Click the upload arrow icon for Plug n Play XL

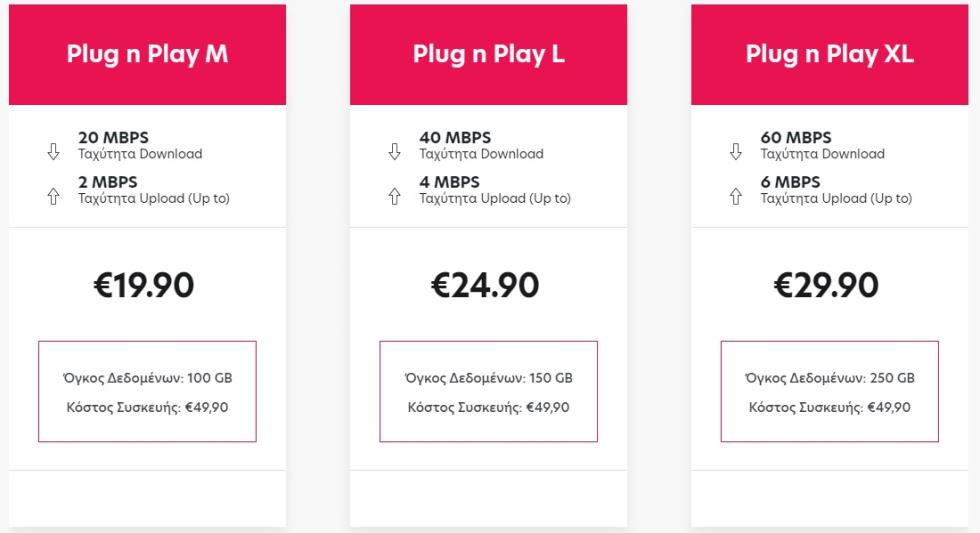pos(736,196)
